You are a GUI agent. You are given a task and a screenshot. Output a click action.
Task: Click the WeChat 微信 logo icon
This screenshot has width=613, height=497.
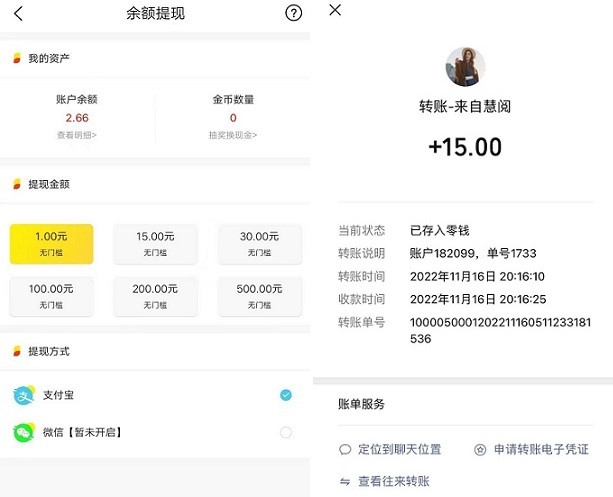coord(23,432)
